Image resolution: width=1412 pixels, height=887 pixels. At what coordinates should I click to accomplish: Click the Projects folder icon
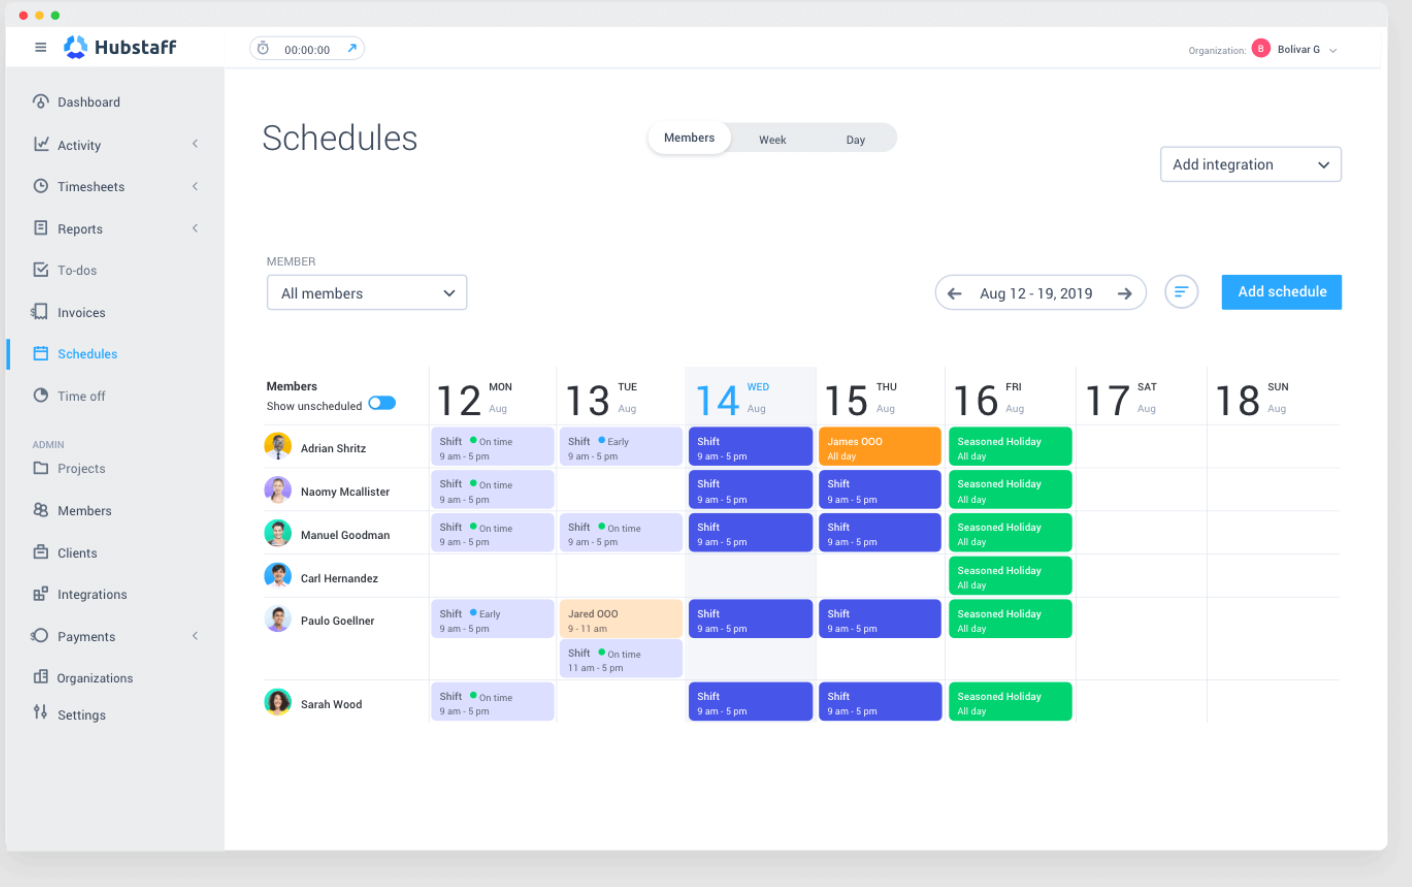(41, 468)
